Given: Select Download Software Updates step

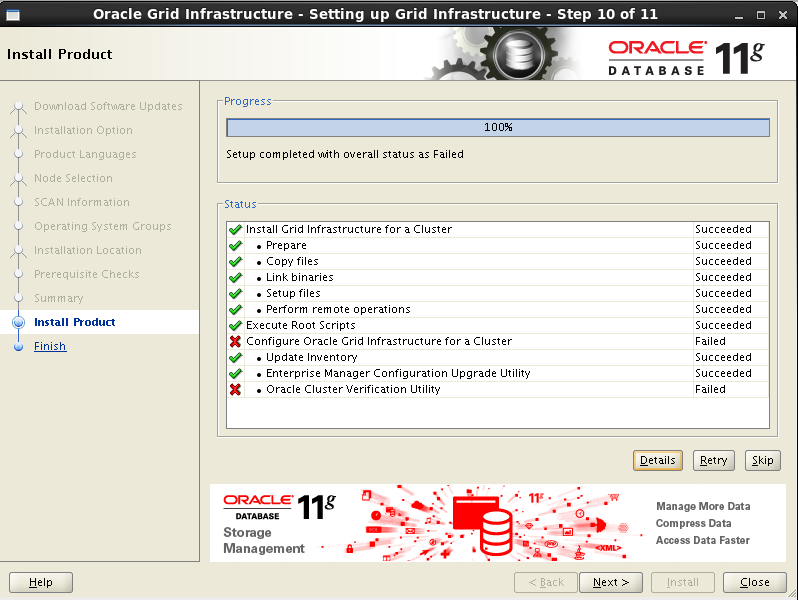Looking at the screenshot, I should click(x=108, y=106).
